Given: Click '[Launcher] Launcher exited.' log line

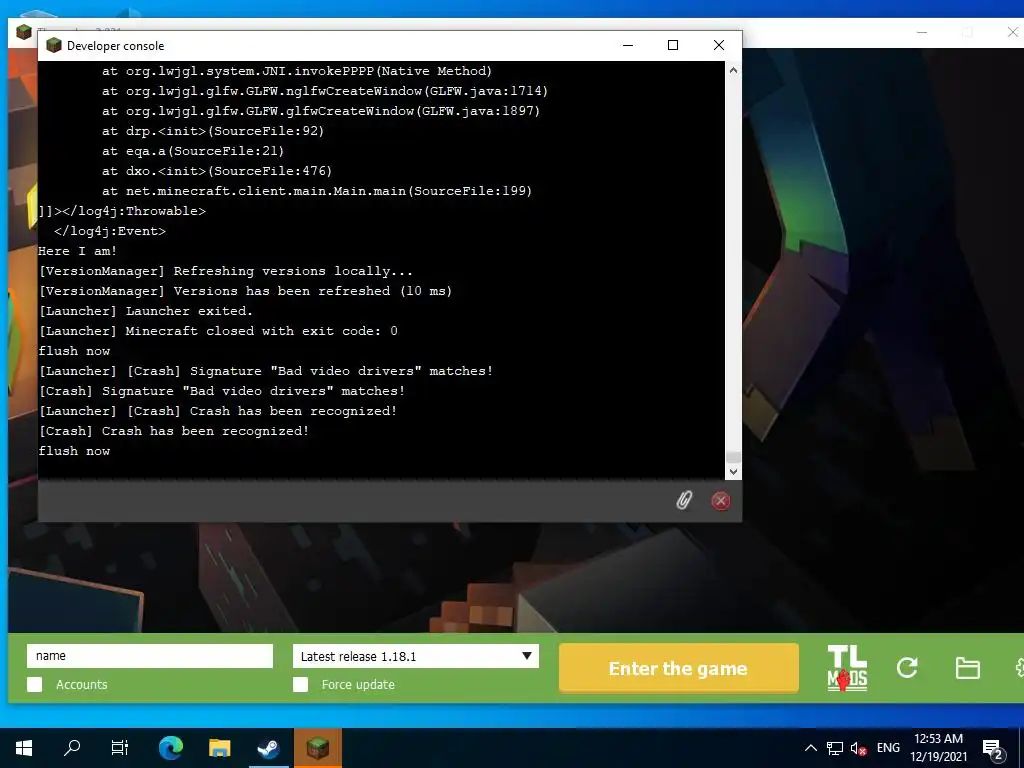Looking at the screenshot, I should click(146, 311).
